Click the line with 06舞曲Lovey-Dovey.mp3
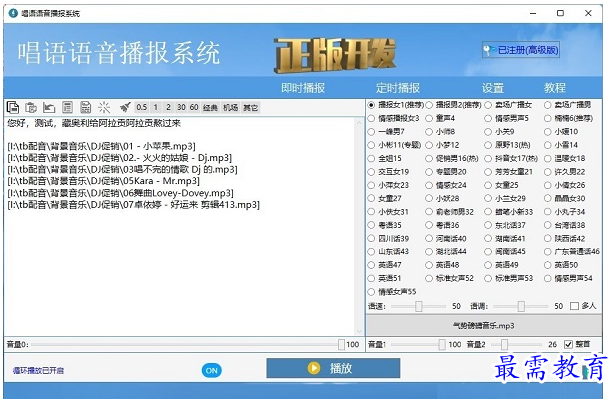 (120, 193)
